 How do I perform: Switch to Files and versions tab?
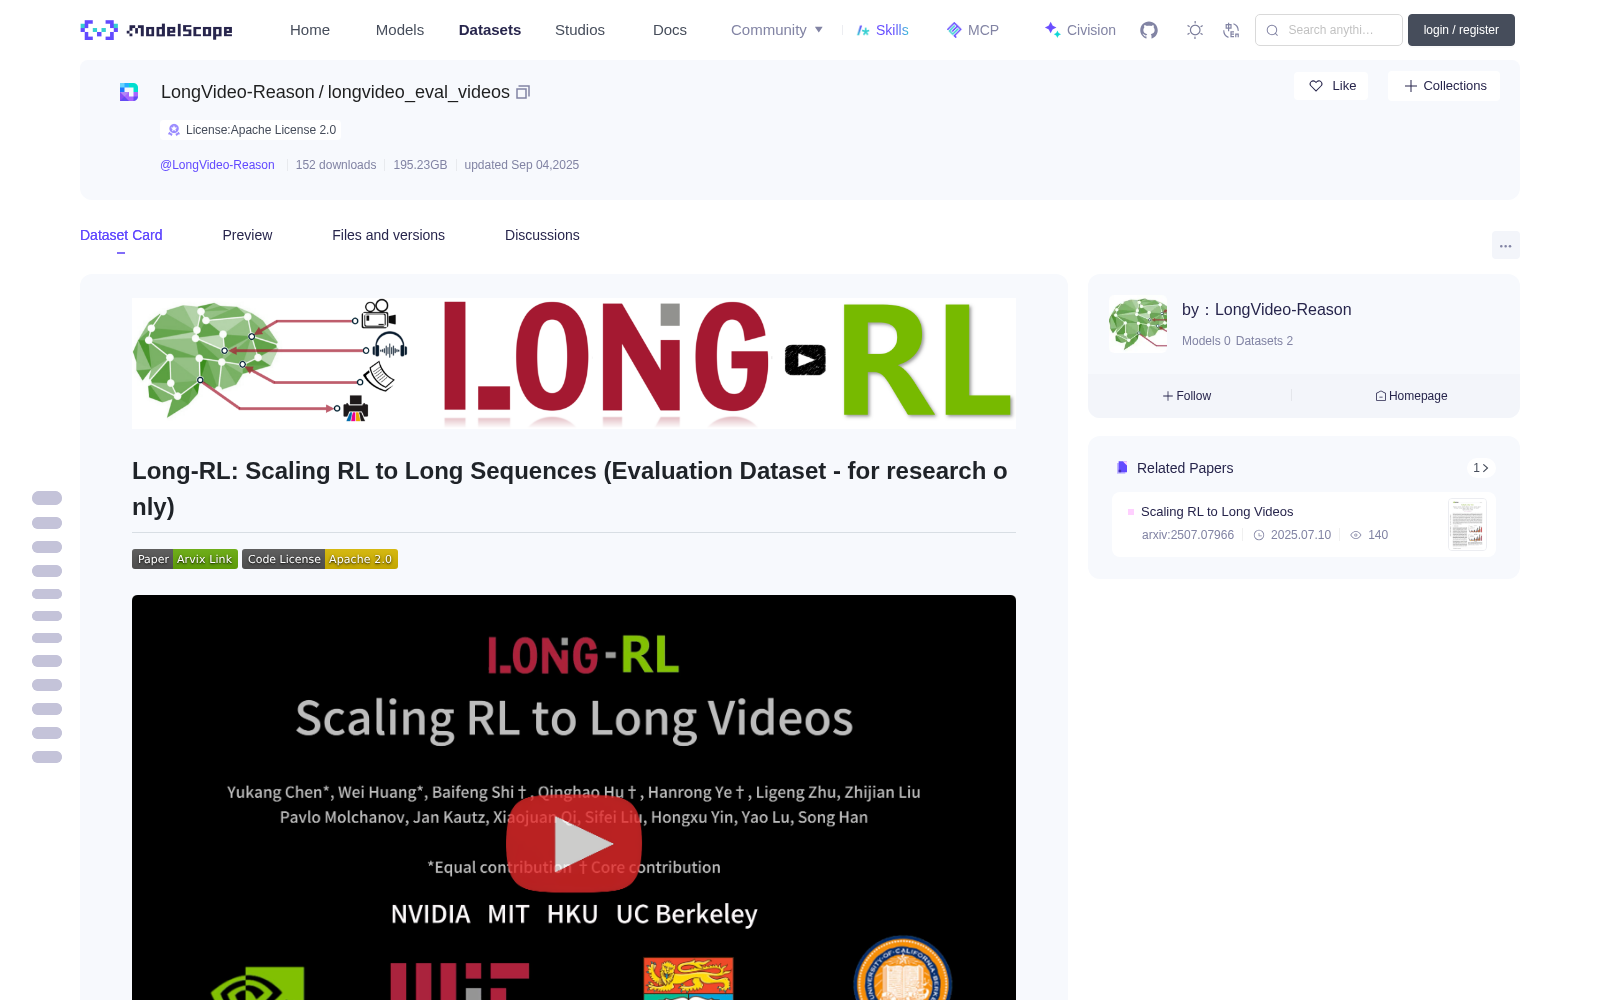[x=388, y=235]
